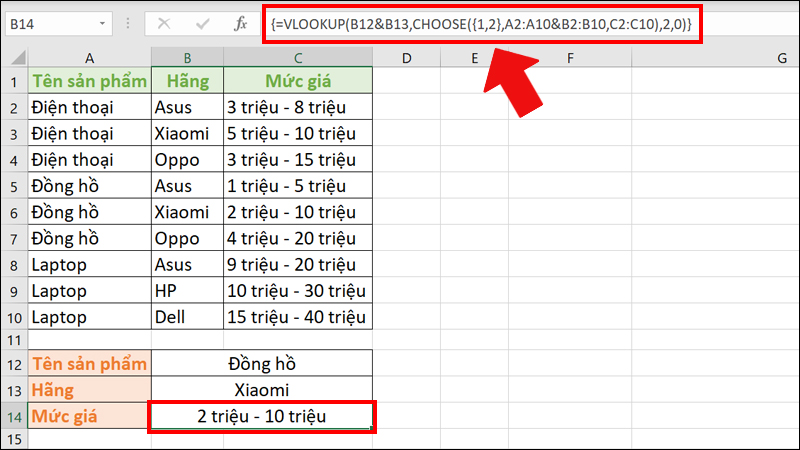This screenshot has height=450, width=800.
Task: Select row 1 header
Action: [14, 81]
